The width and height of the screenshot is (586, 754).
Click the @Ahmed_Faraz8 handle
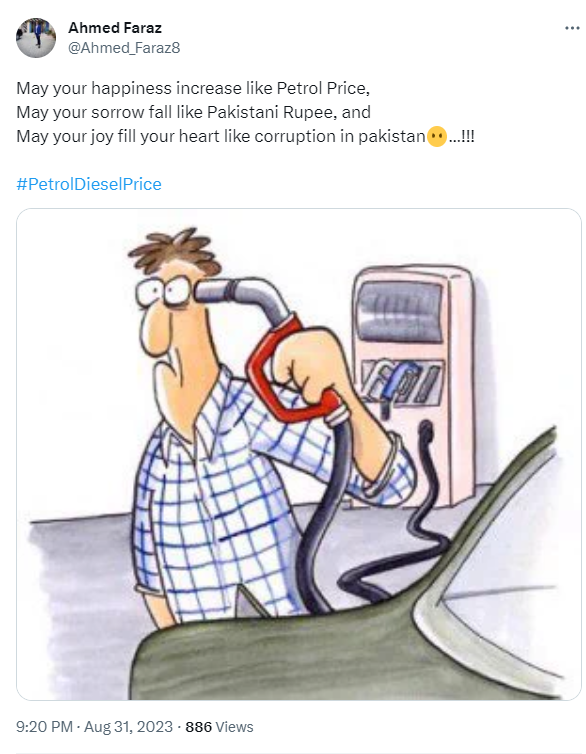(x=124, y=48)
